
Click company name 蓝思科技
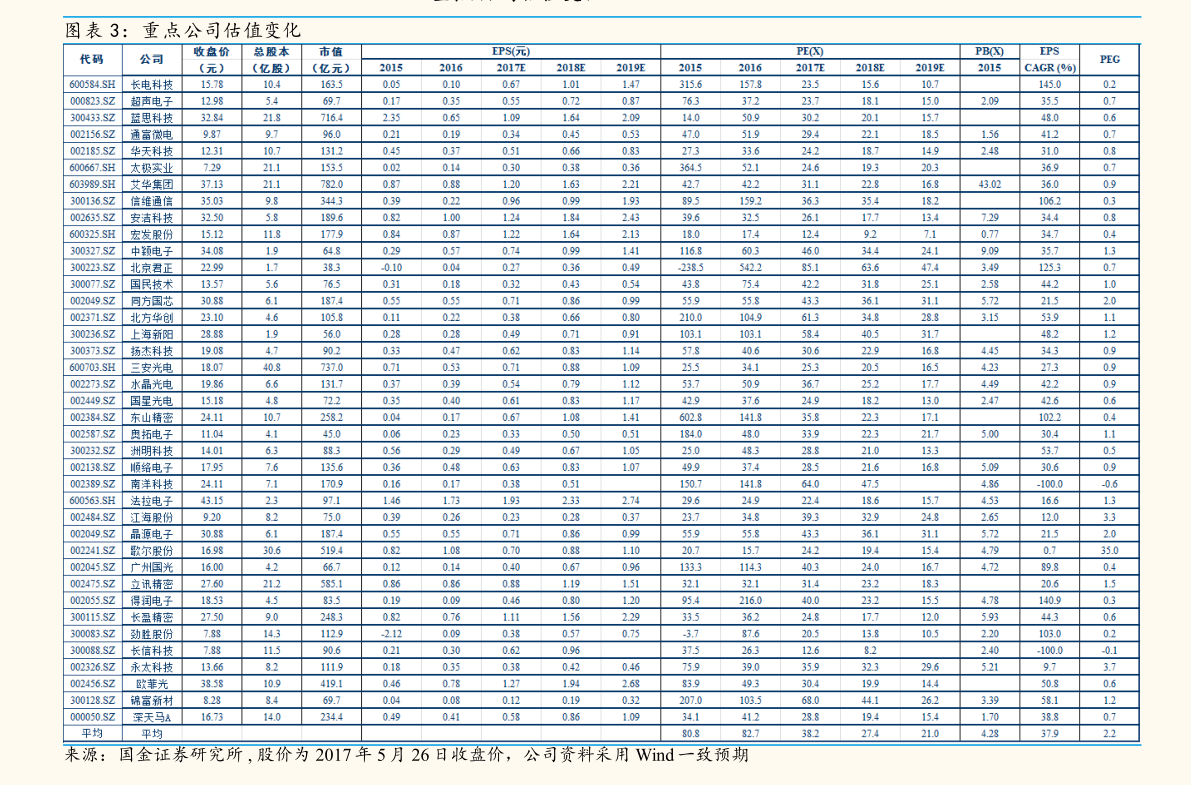(x=151, y=118)
